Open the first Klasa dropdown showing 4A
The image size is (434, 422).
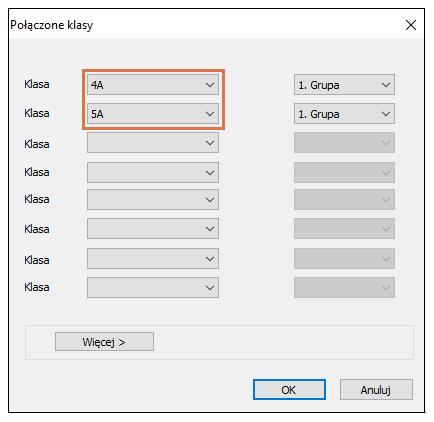[x=153, y=85]
